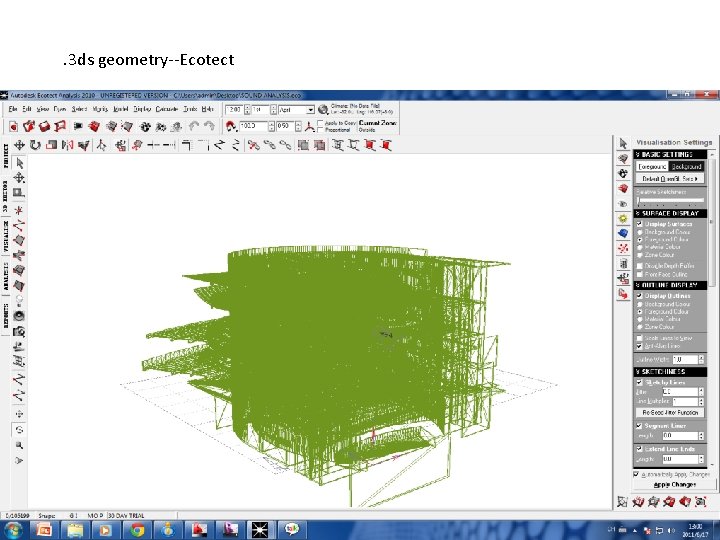Click the scale tool icon after Rotate
Screen dimensions: 720x540
(51, 146)
